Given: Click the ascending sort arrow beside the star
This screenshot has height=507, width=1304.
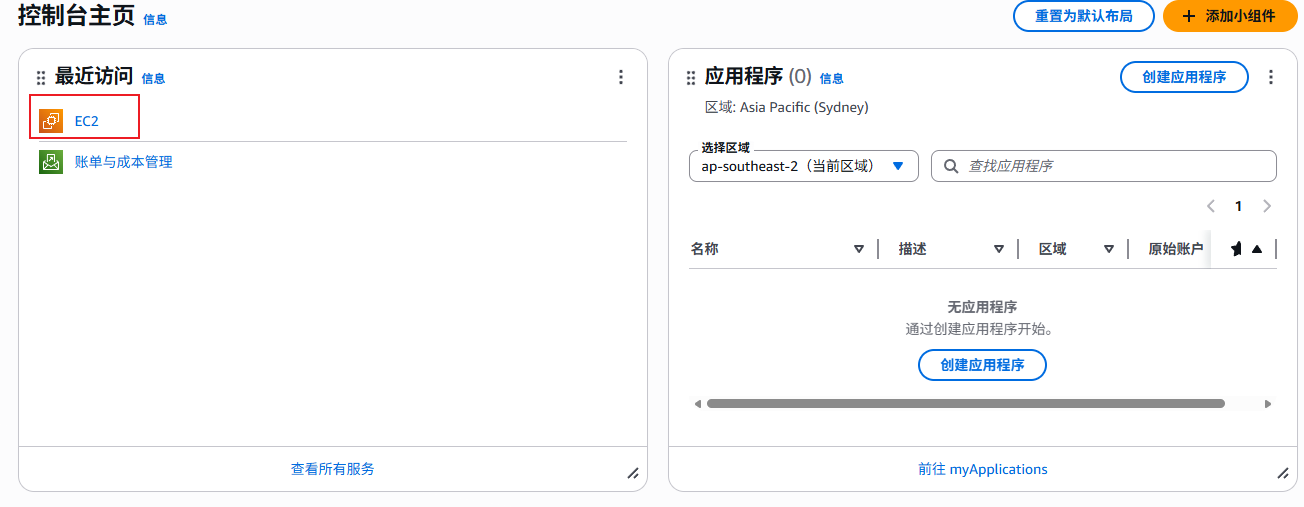Looking at the screenshot, I should [x=1257, y=249].
